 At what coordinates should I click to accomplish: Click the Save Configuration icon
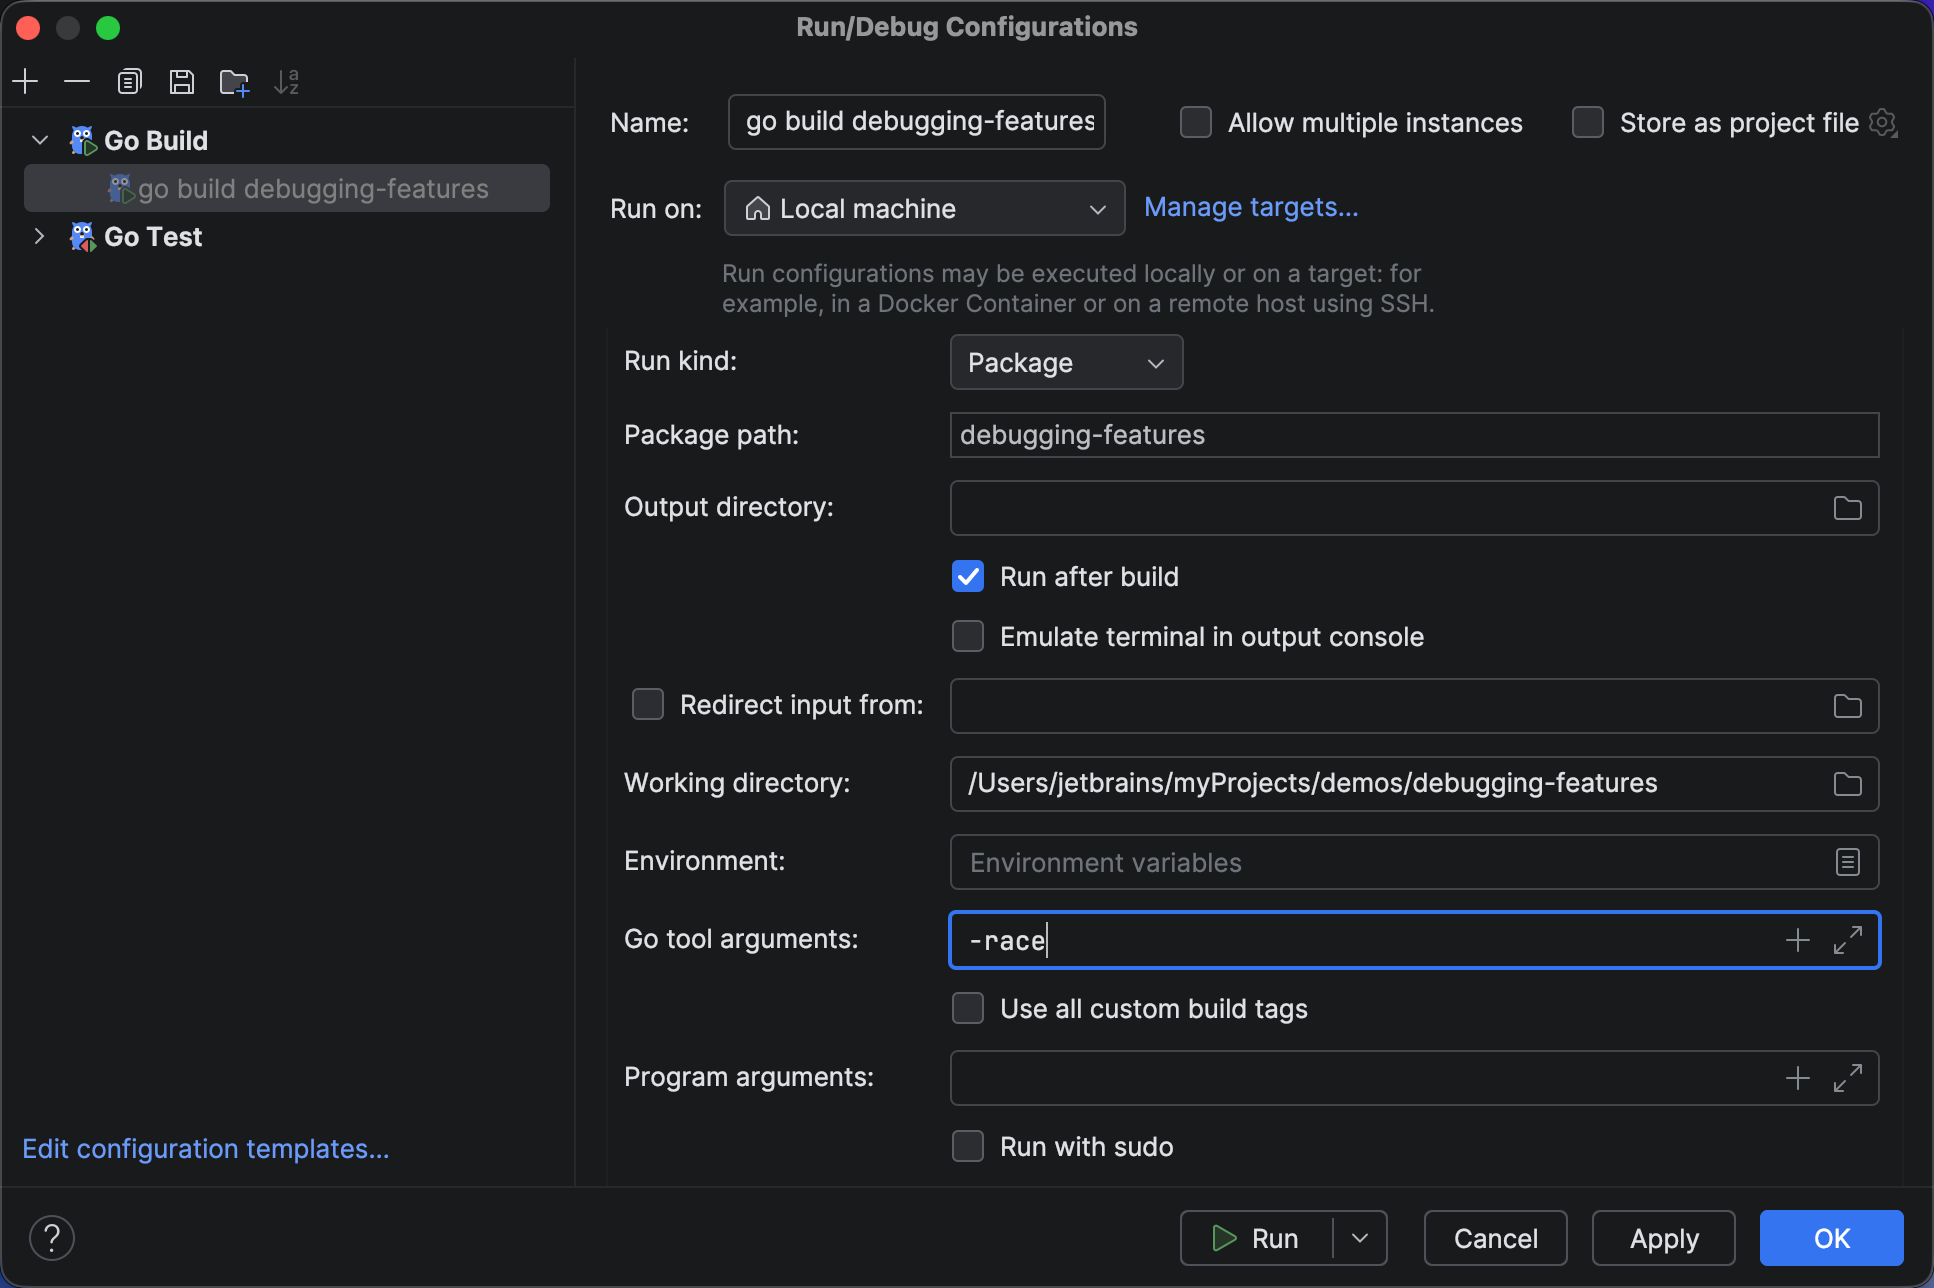[x=181, y=81]
